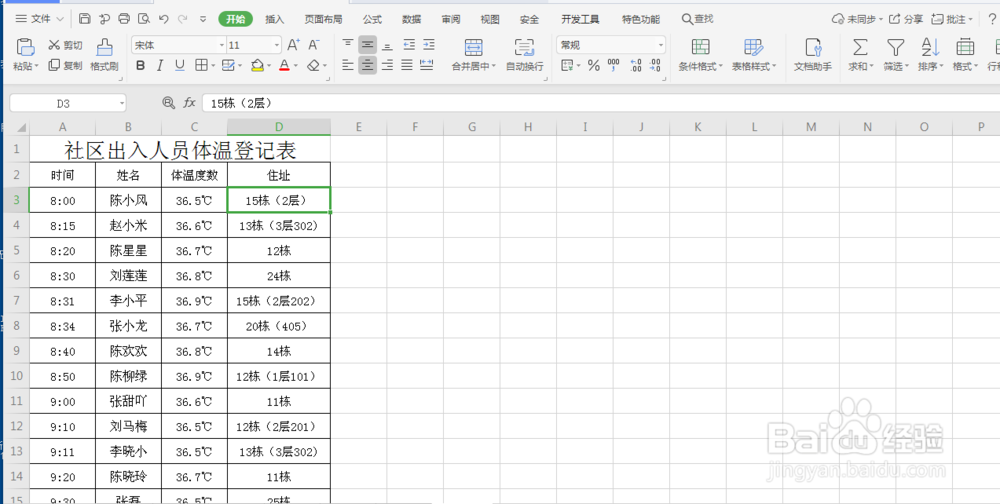This screenshot has height=504, width=1000.
Task: Click the 排序 sort icon
Action: click(x=930, y=47)
